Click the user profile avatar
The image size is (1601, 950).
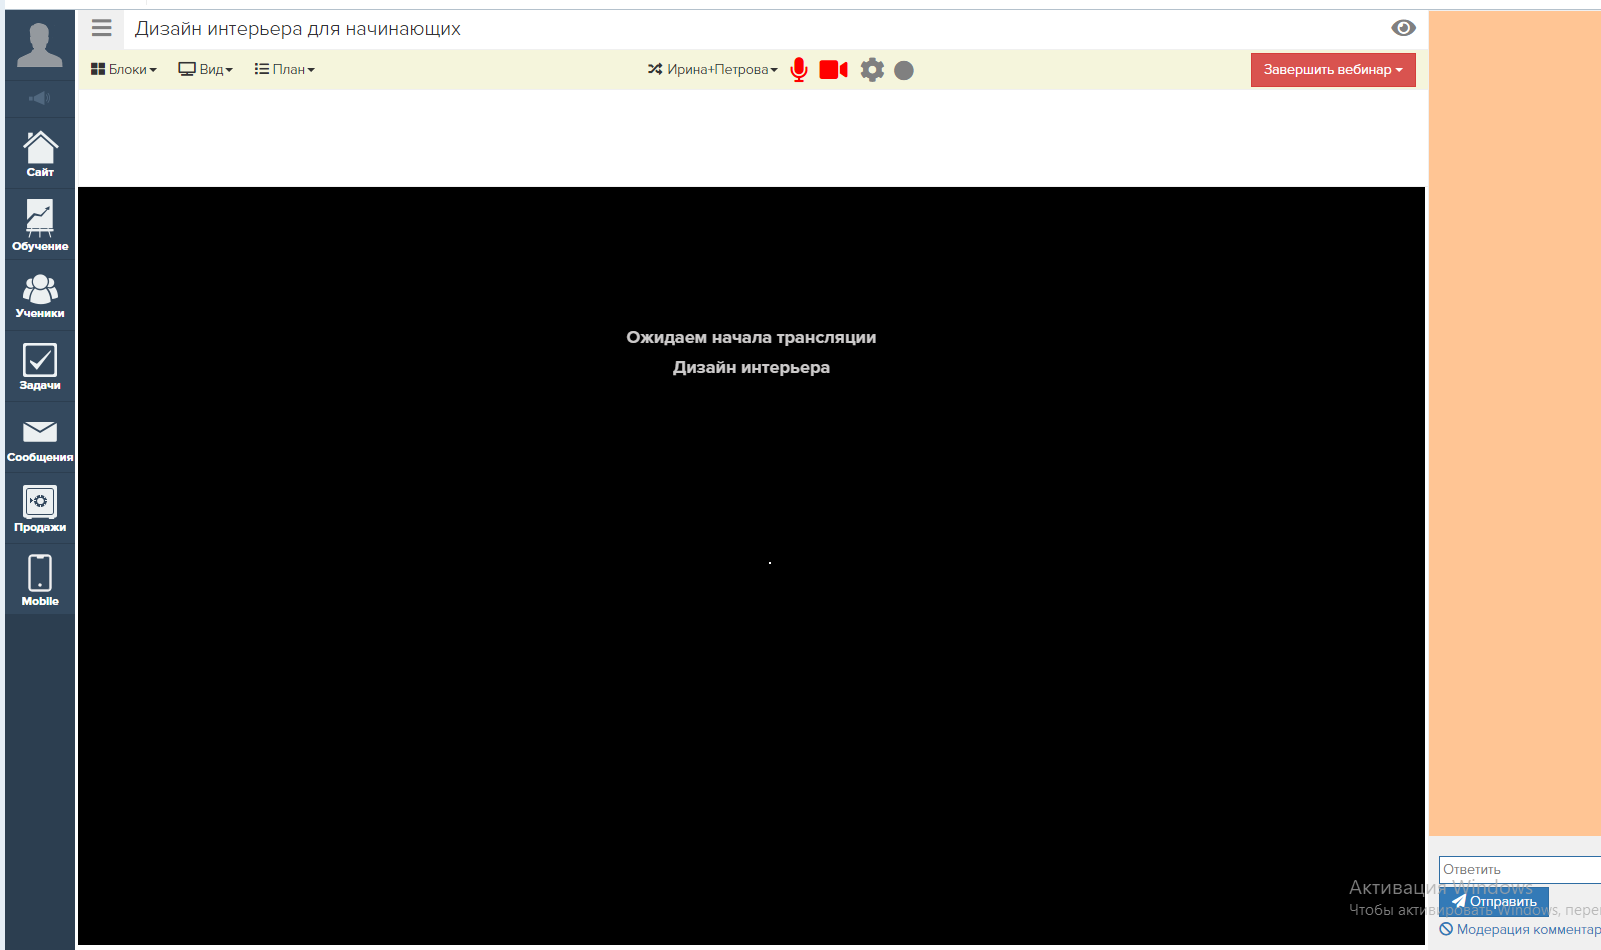(x=40, y=45)
